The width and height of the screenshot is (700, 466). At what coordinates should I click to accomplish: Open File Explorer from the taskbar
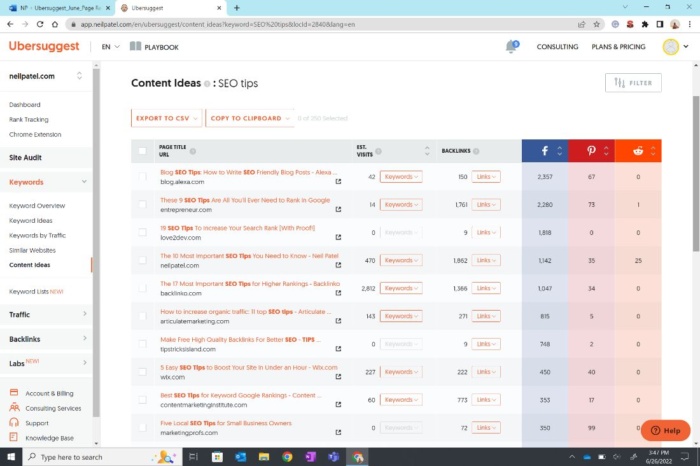(264, 457)
